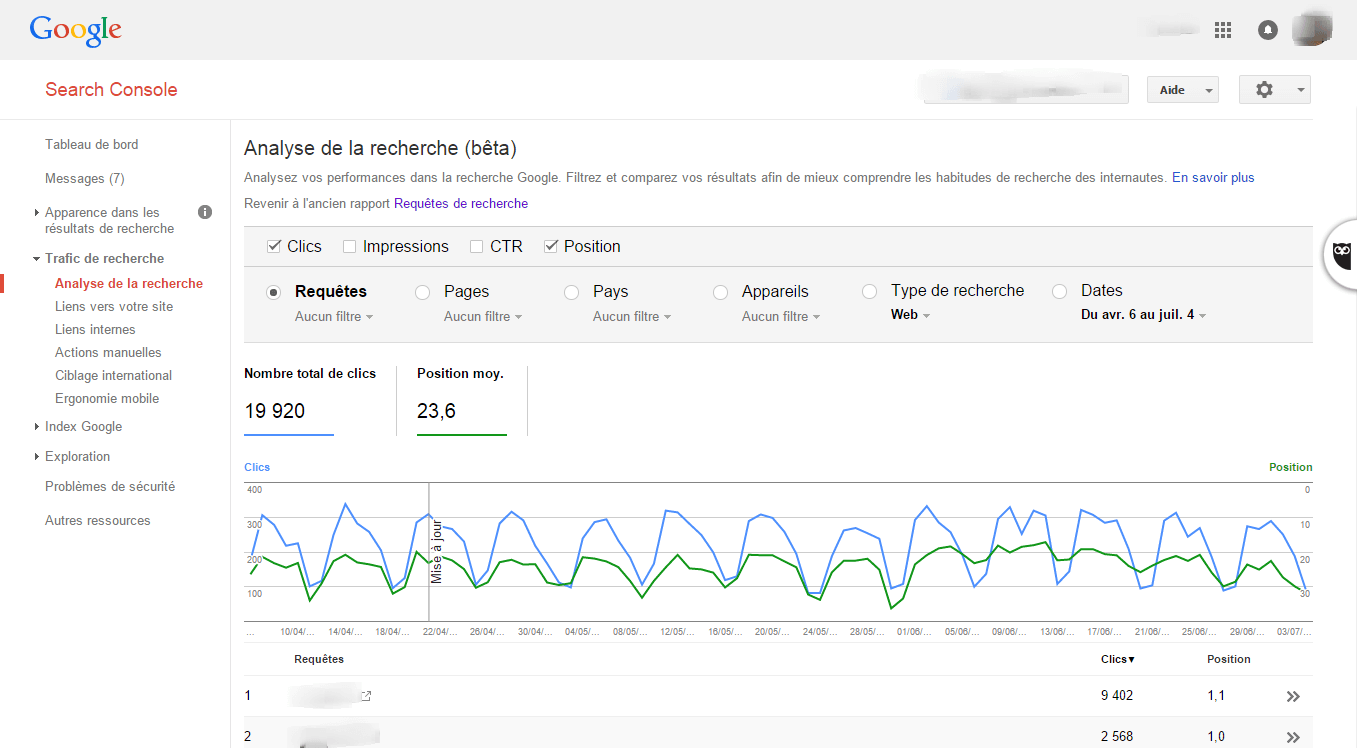
Task: Open the settings gear menu
Action: [x=1273, y=90]
